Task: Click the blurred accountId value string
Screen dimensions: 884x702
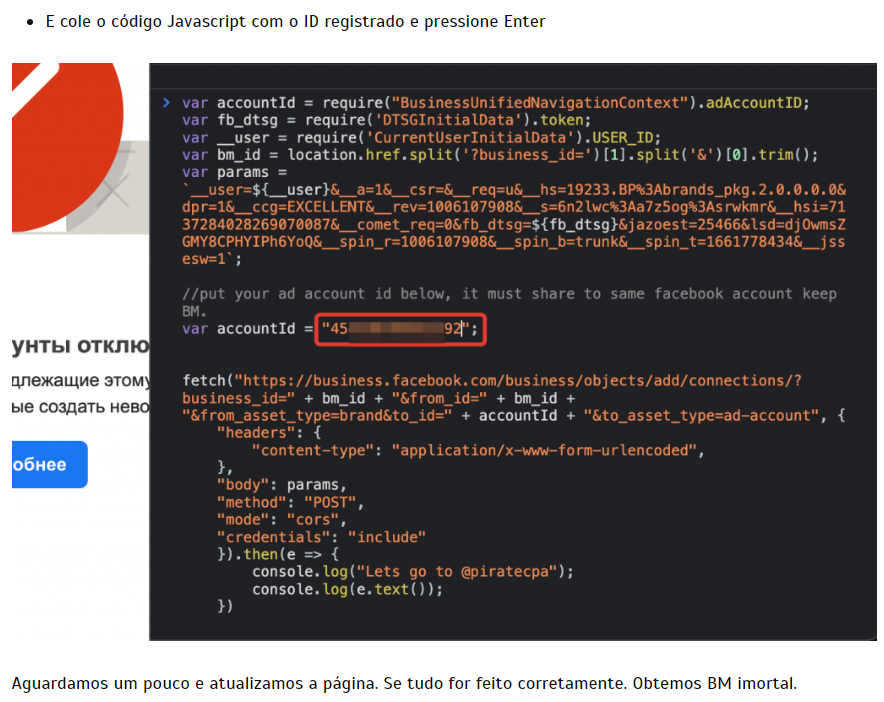Action: pyautogui.click(x=395, y=329)
